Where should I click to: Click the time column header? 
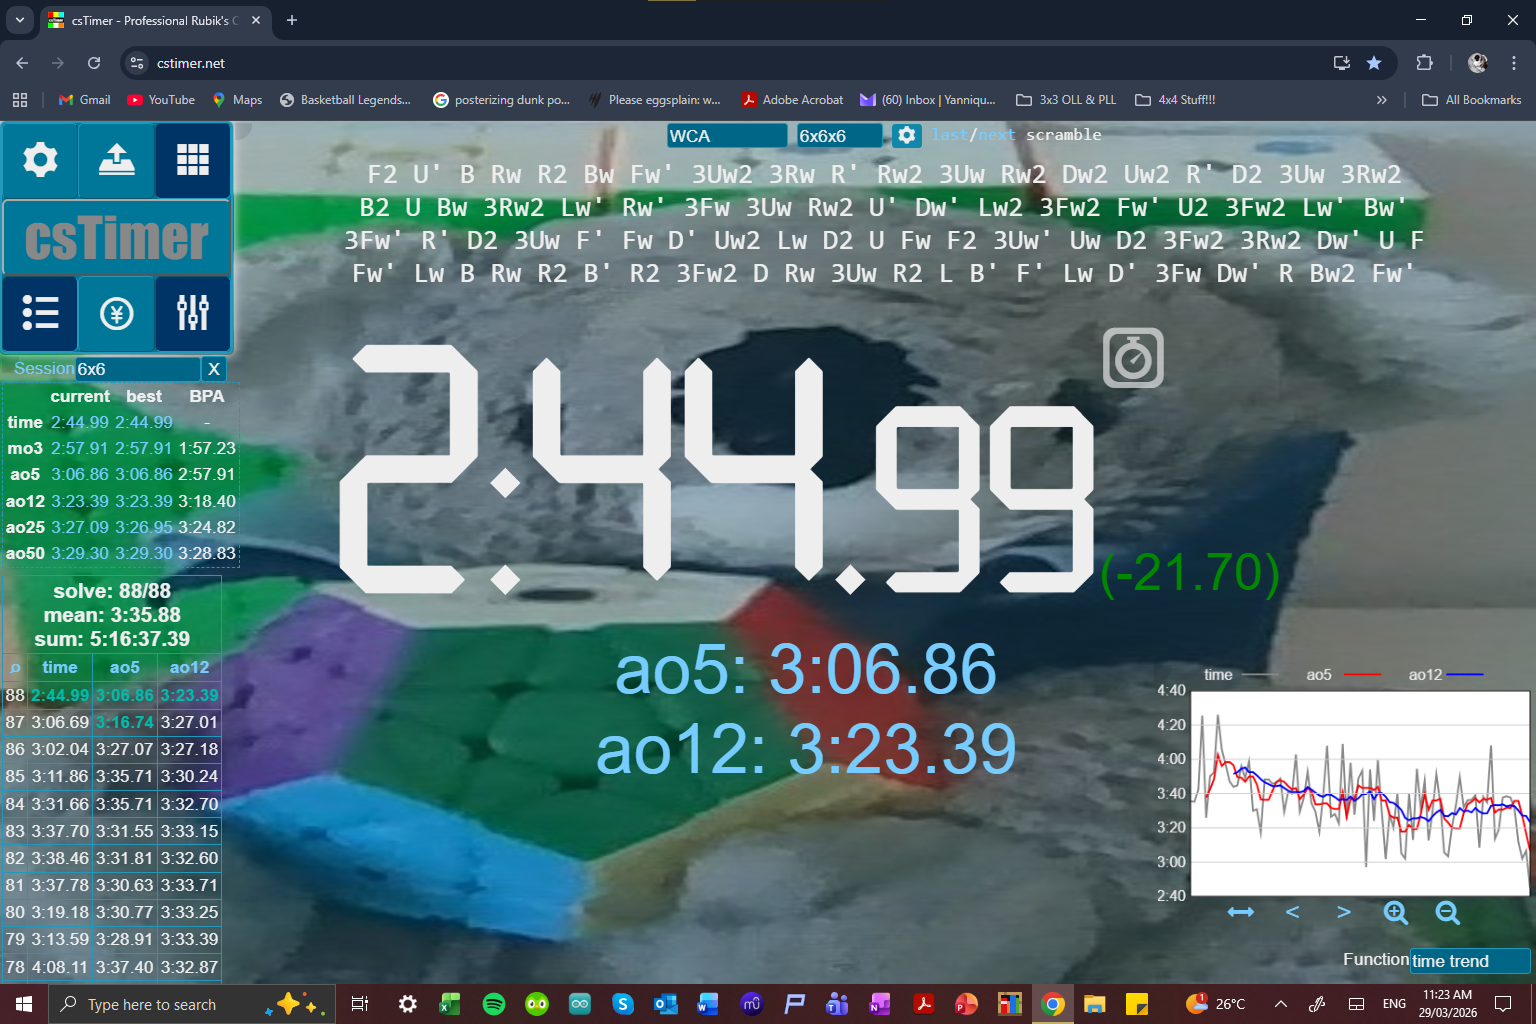[59, 667]
